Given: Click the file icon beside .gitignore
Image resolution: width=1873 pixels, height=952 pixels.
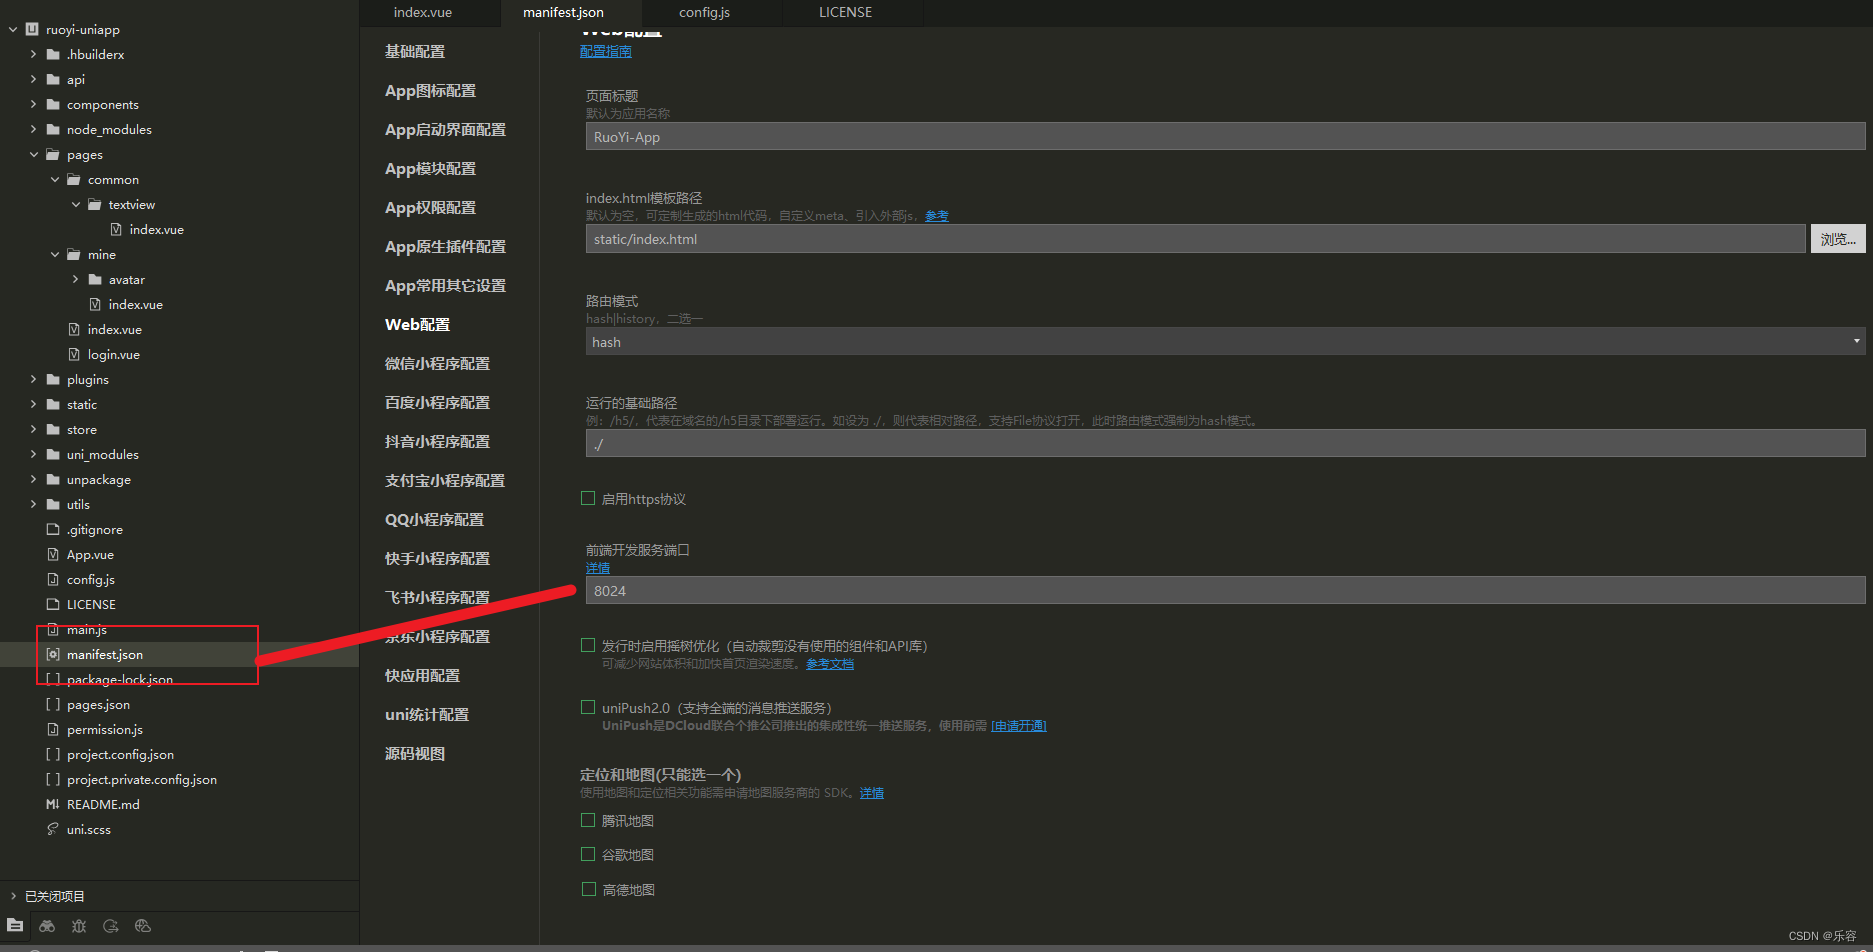Looking at the screenshot, I should pyautogui.click(x=53, y=529).
